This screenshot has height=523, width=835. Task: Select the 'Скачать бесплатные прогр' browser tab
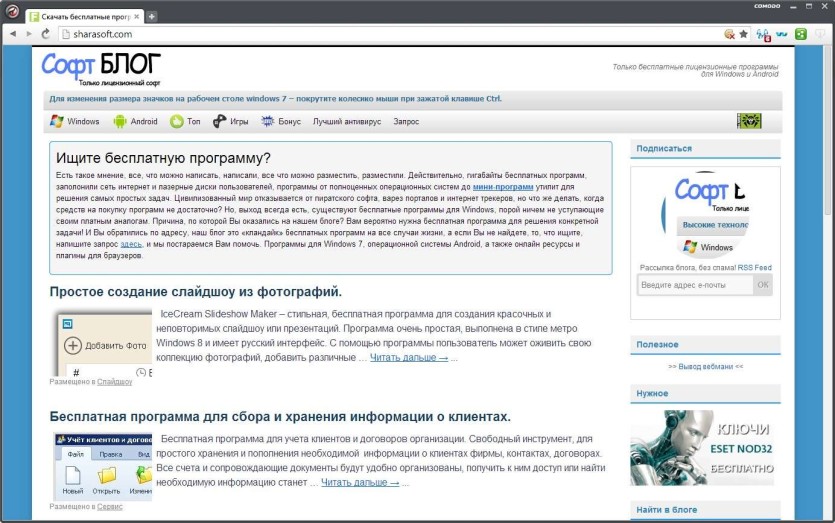85,17
